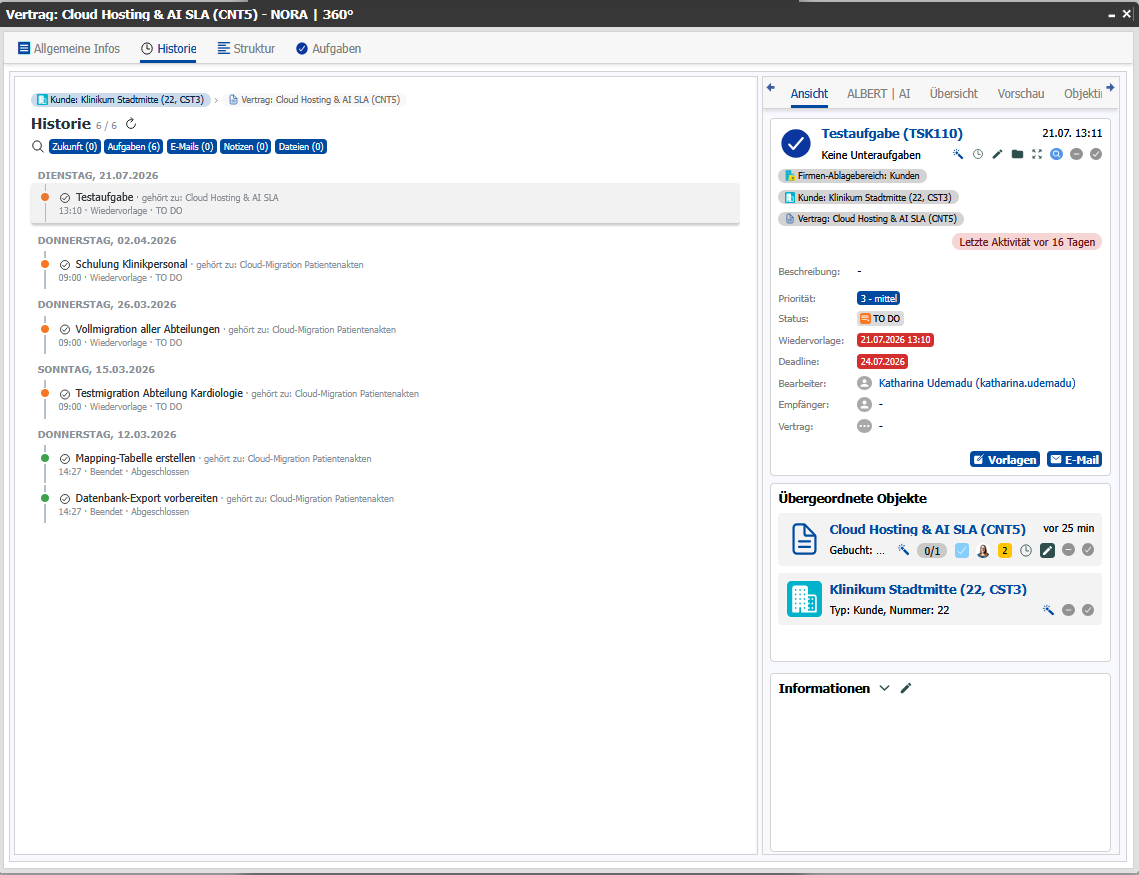
Task: Toggle the Dateien (0) filter
Action: point(301,147)
